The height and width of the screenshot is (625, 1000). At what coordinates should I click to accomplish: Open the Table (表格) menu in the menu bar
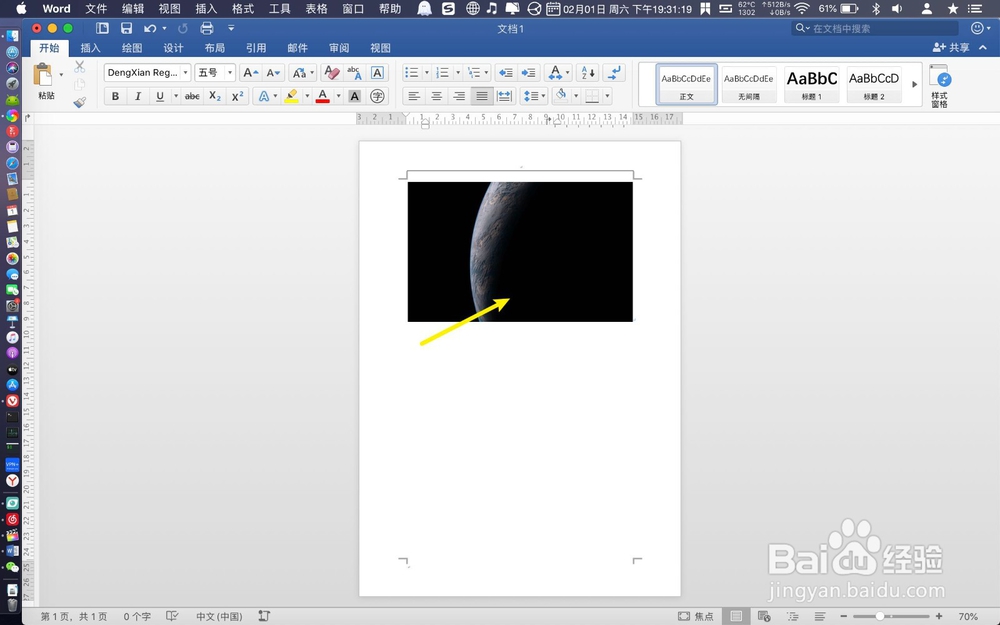pos(316,9)
